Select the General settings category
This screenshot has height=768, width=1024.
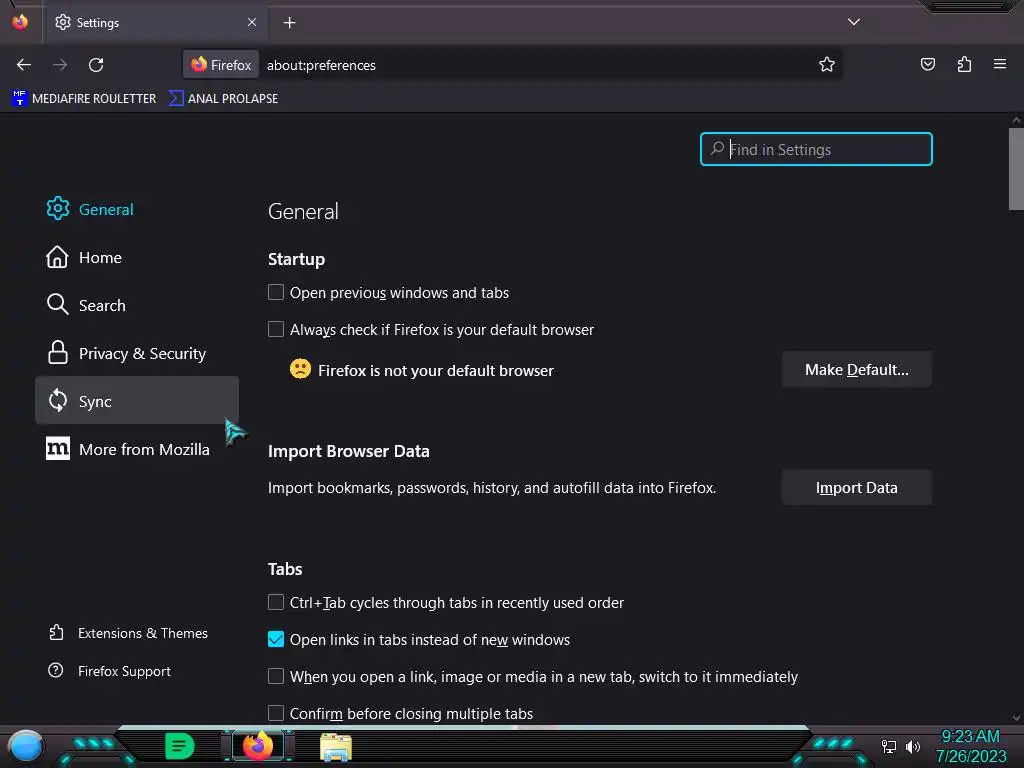tap(136, 209)
